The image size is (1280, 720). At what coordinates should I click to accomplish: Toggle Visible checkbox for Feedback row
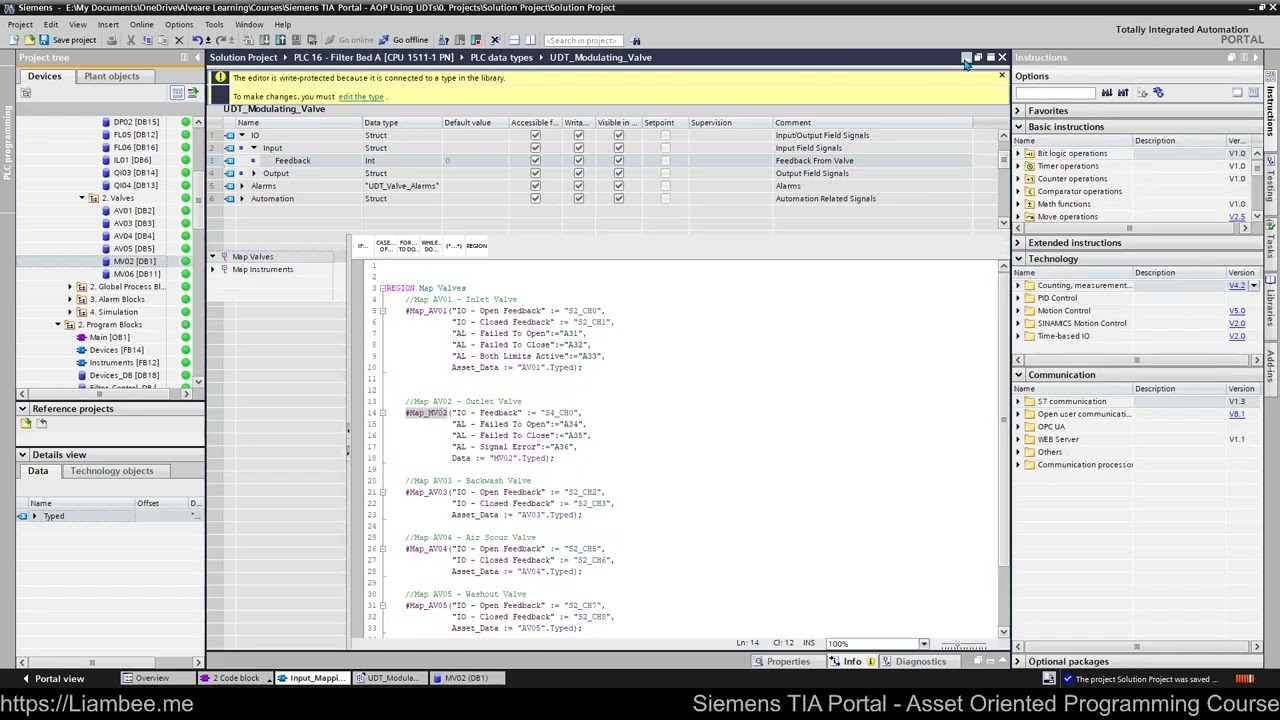click(x=618, y=161)
